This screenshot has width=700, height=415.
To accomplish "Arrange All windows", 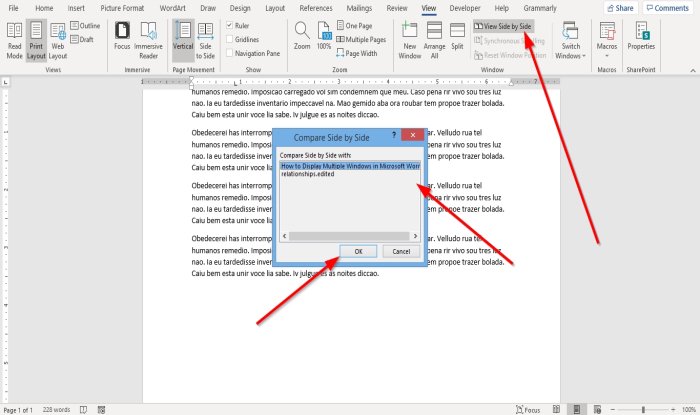I will pyautogui.click(x=434, y=41).
